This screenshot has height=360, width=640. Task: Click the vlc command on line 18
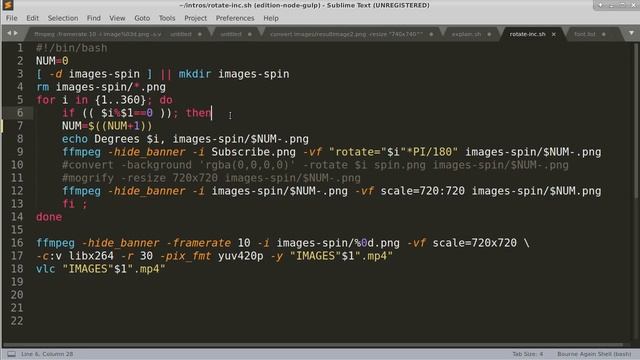45,269
